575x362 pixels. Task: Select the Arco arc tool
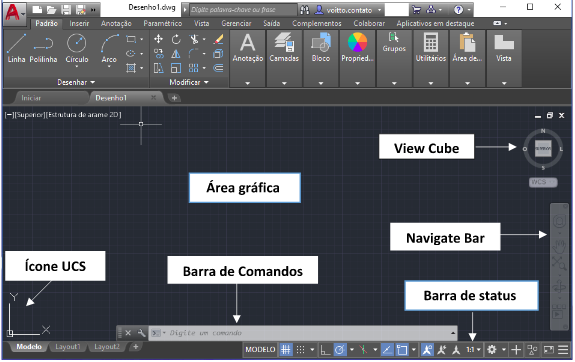click(x=109, y=48)
